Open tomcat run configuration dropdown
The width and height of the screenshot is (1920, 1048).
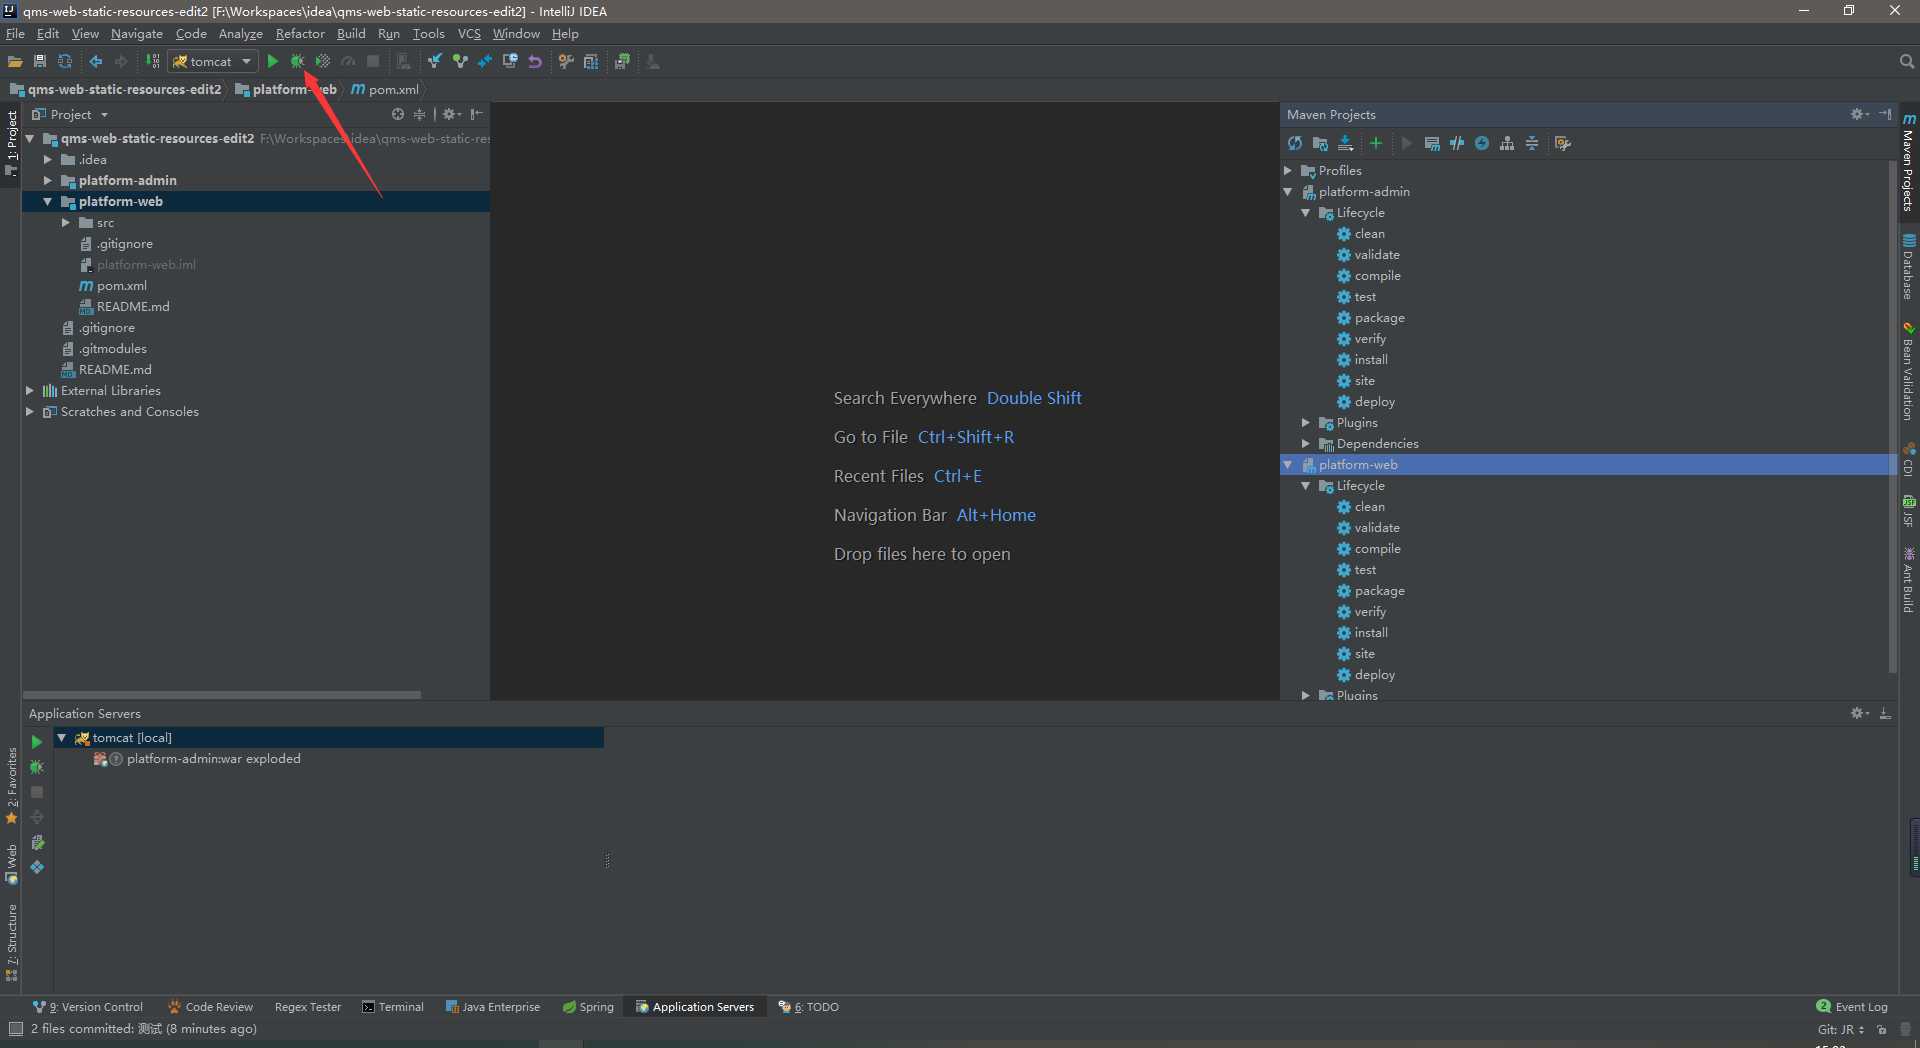pos(212,61)
